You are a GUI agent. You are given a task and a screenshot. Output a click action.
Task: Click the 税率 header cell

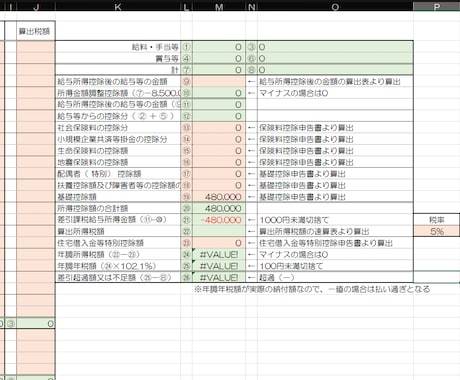[x=437, y=220]
